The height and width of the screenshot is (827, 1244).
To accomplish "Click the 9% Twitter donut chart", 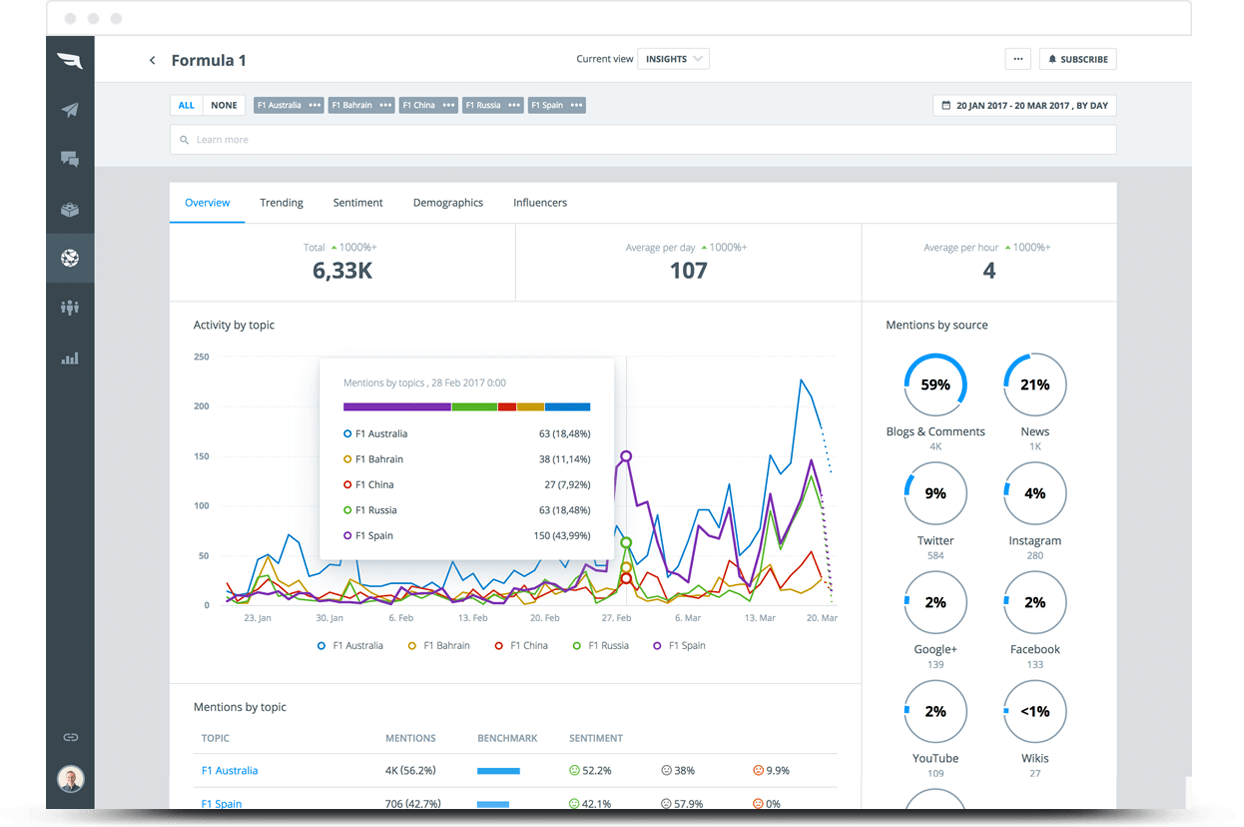I will tap(935, 494).
